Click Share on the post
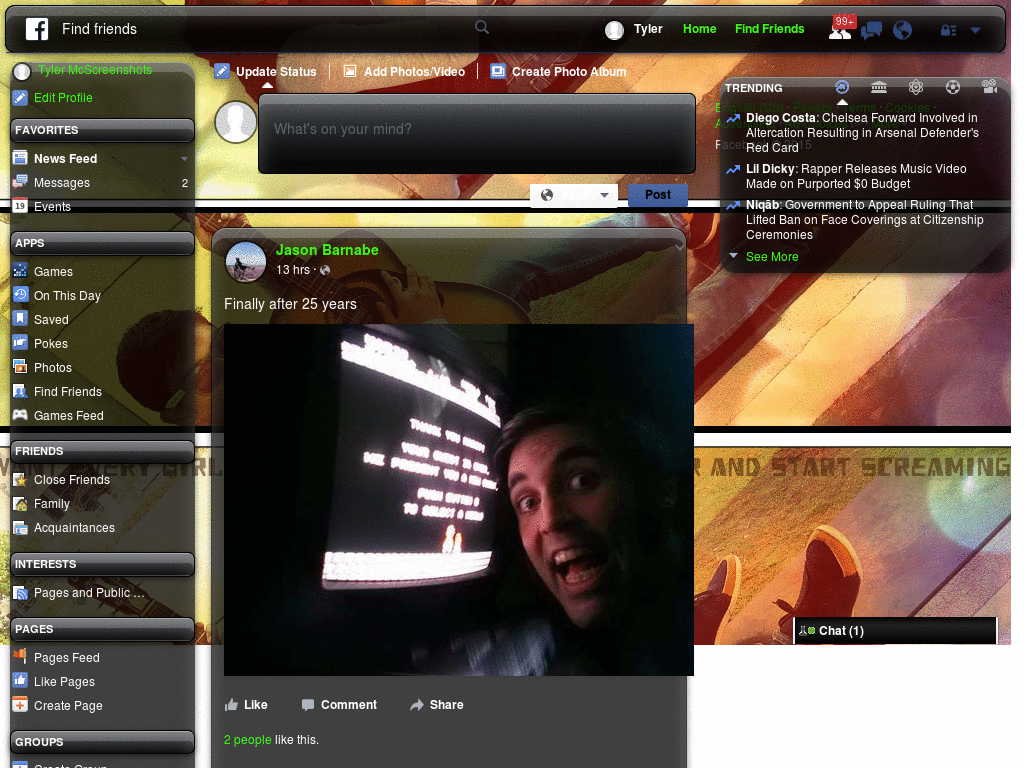 click(437, 705)
